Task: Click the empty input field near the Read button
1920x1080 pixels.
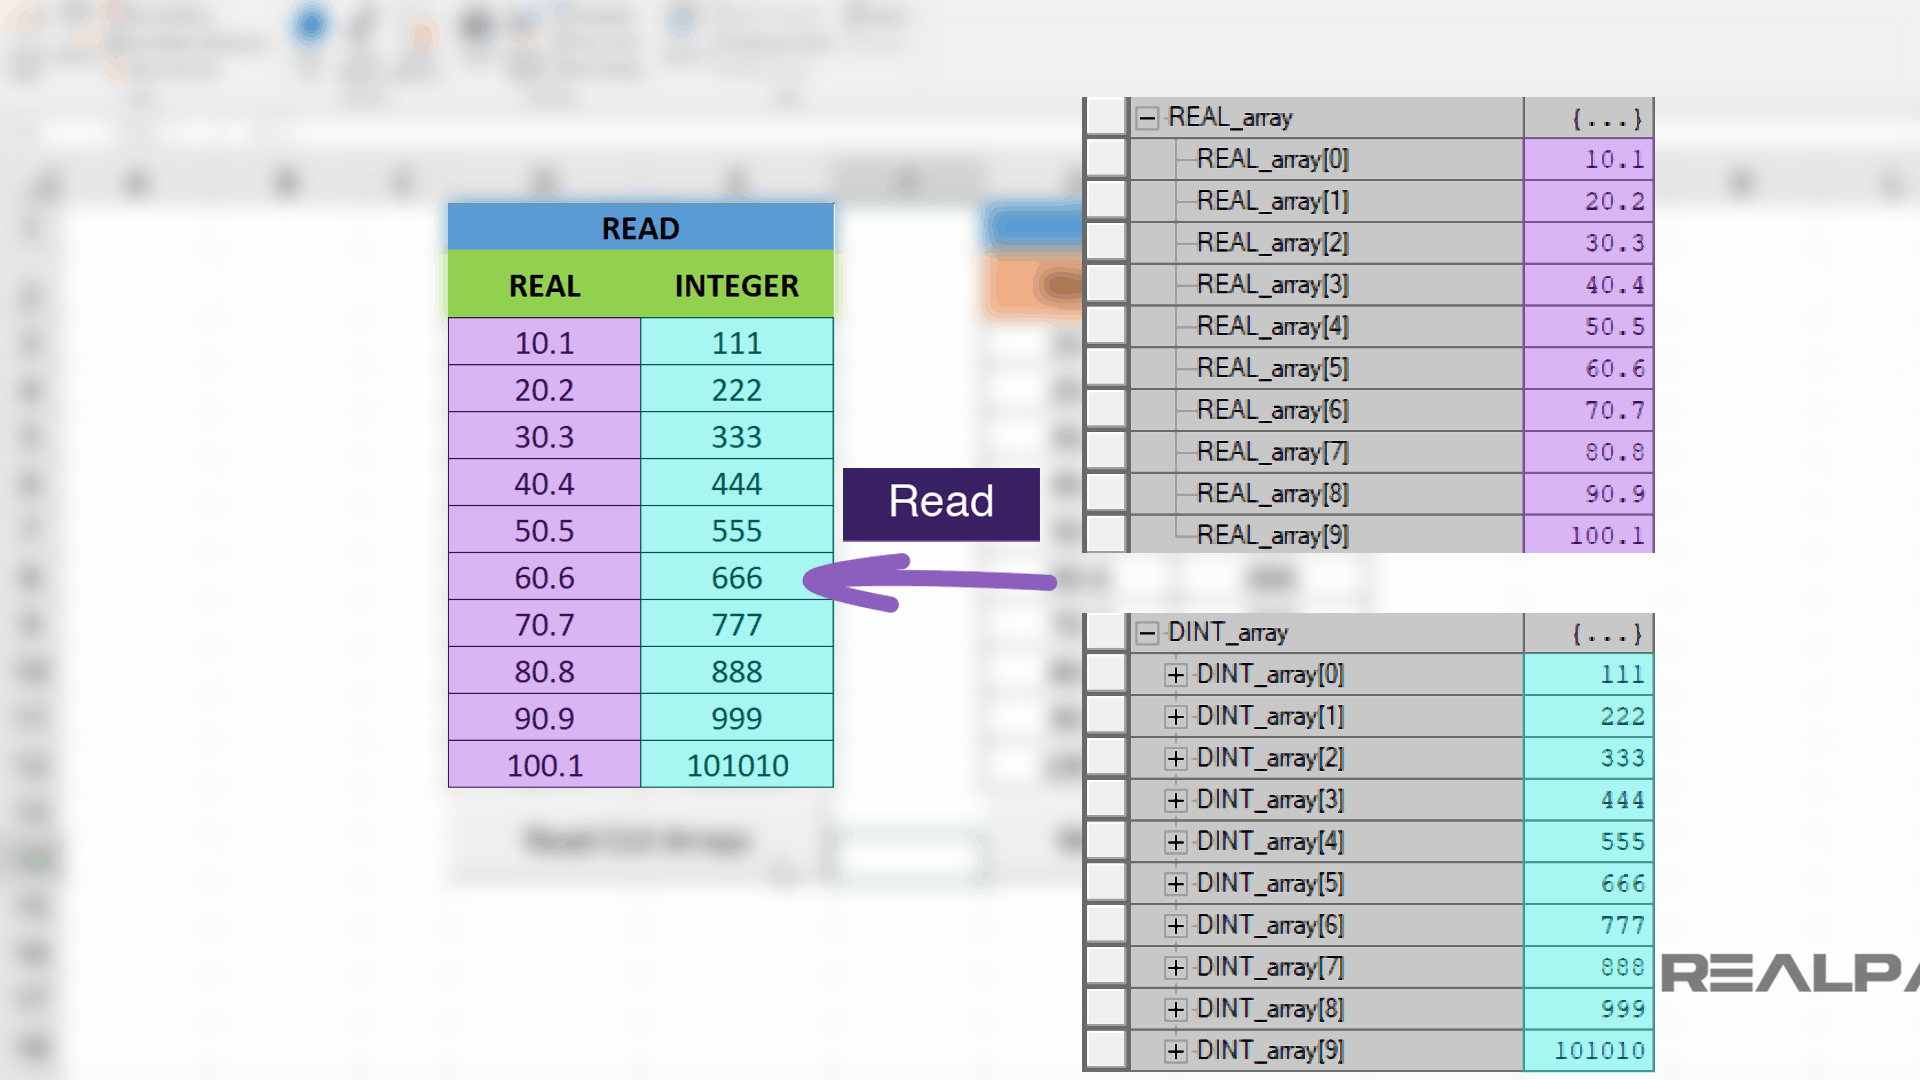Action: (908, 855)
